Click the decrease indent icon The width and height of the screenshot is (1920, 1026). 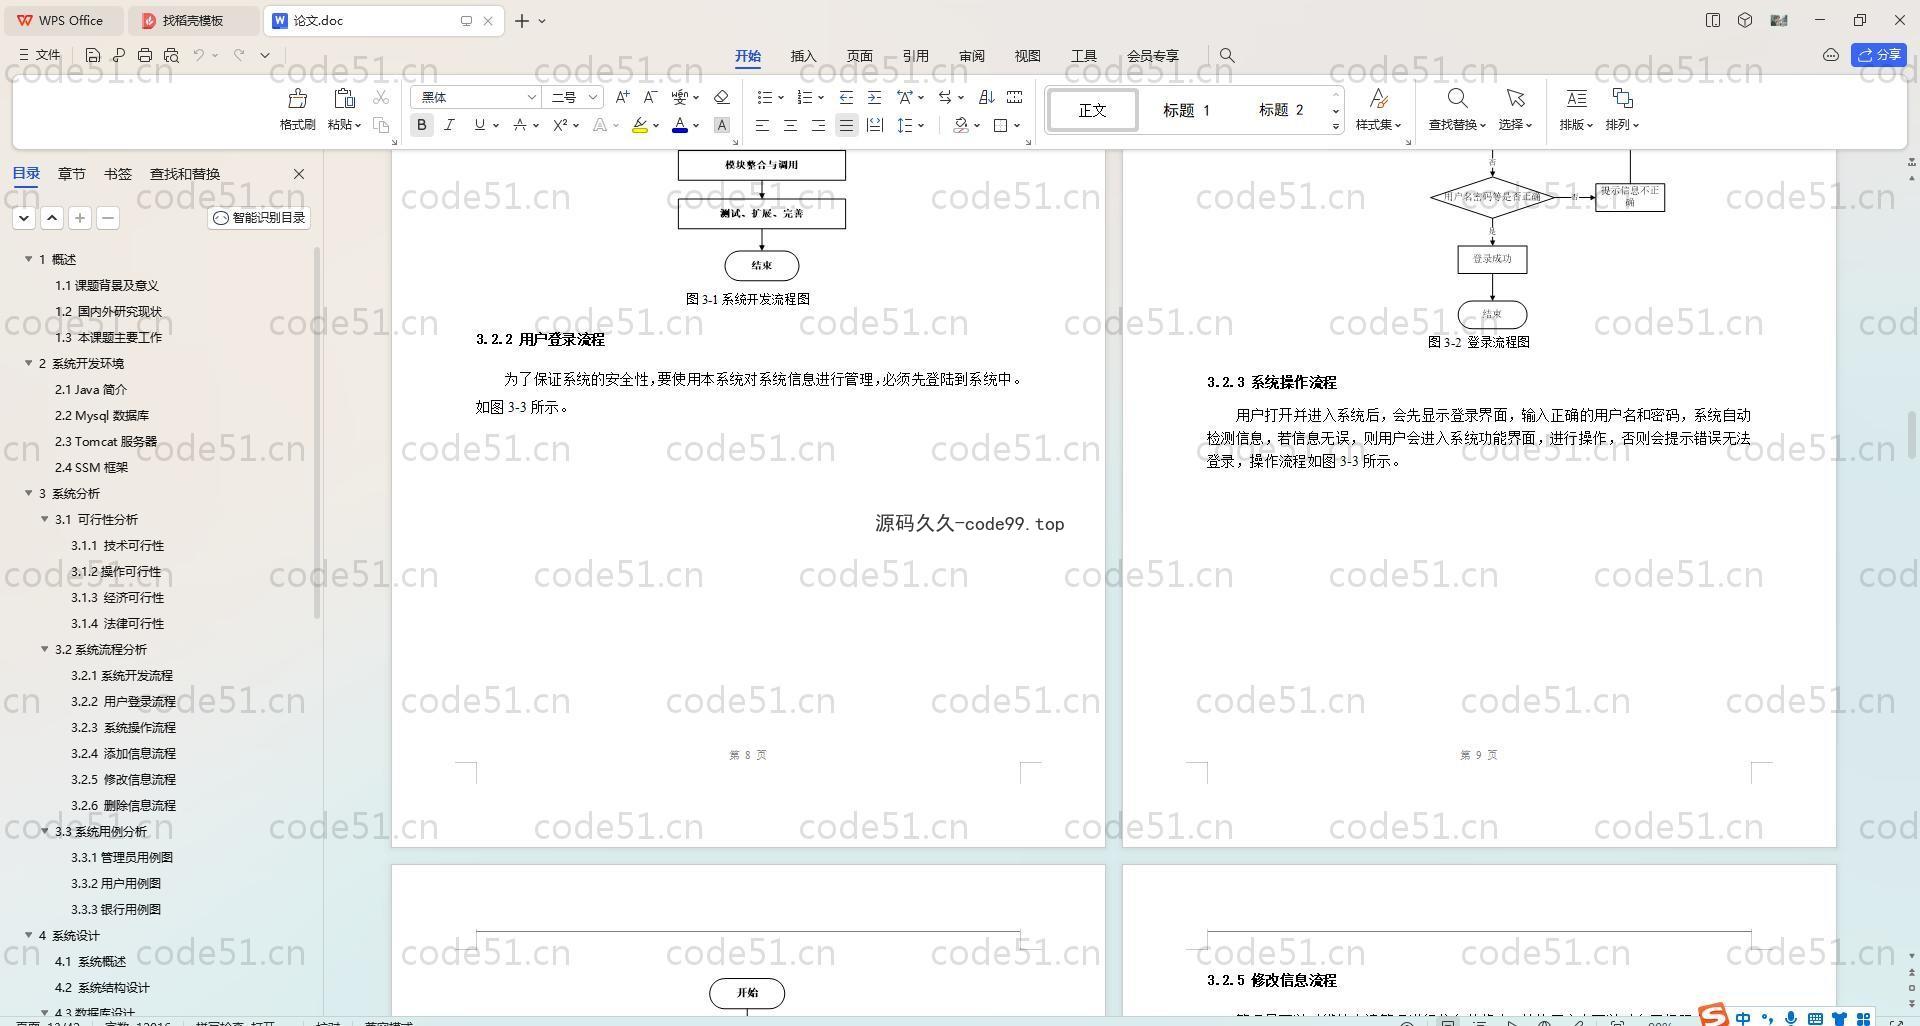tap(846, 97)
